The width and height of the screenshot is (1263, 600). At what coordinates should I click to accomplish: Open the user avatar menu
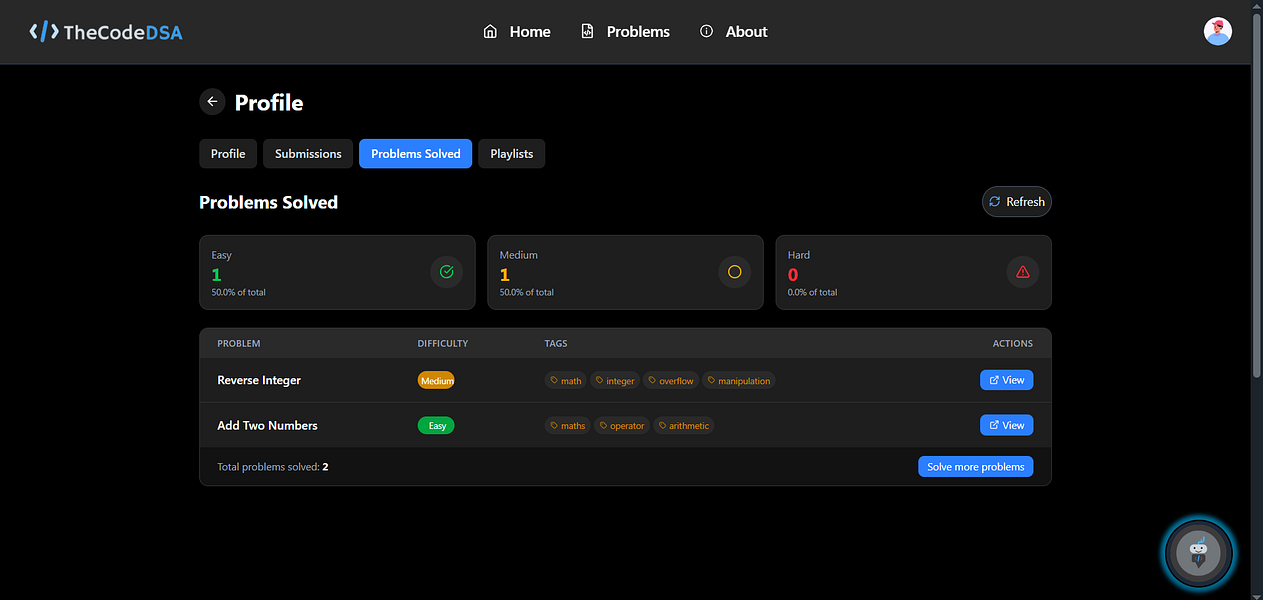pos(1217,32)
